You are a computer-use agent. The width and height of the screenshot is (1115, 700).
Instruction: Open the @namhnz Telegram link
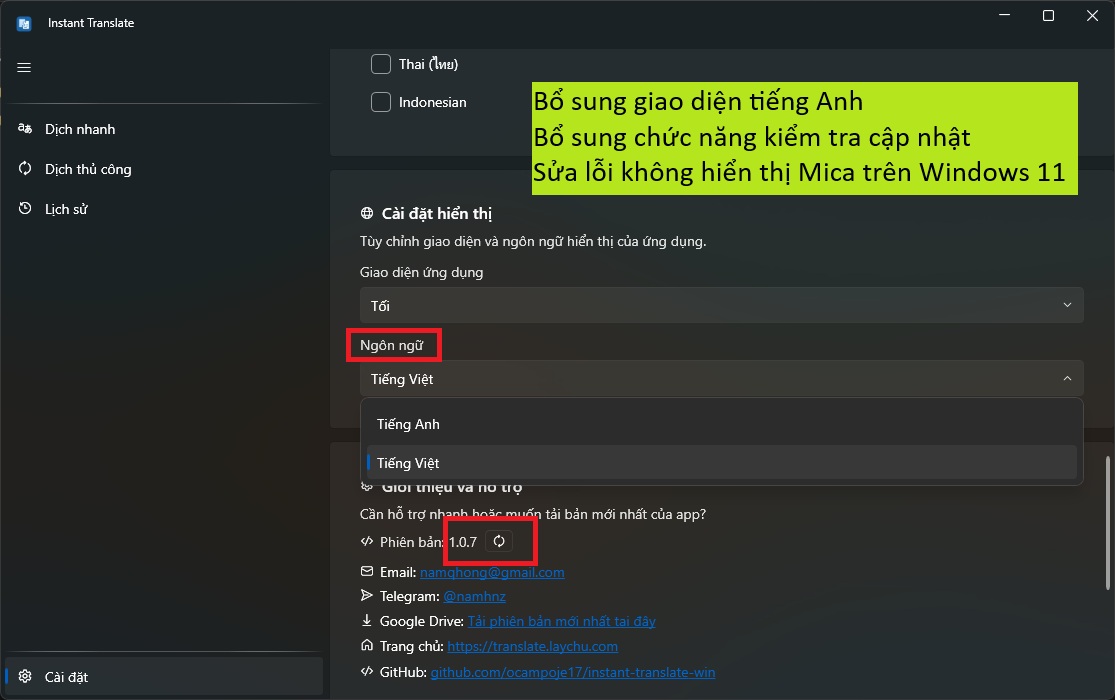pyautogui.click(x=474, y=596)
